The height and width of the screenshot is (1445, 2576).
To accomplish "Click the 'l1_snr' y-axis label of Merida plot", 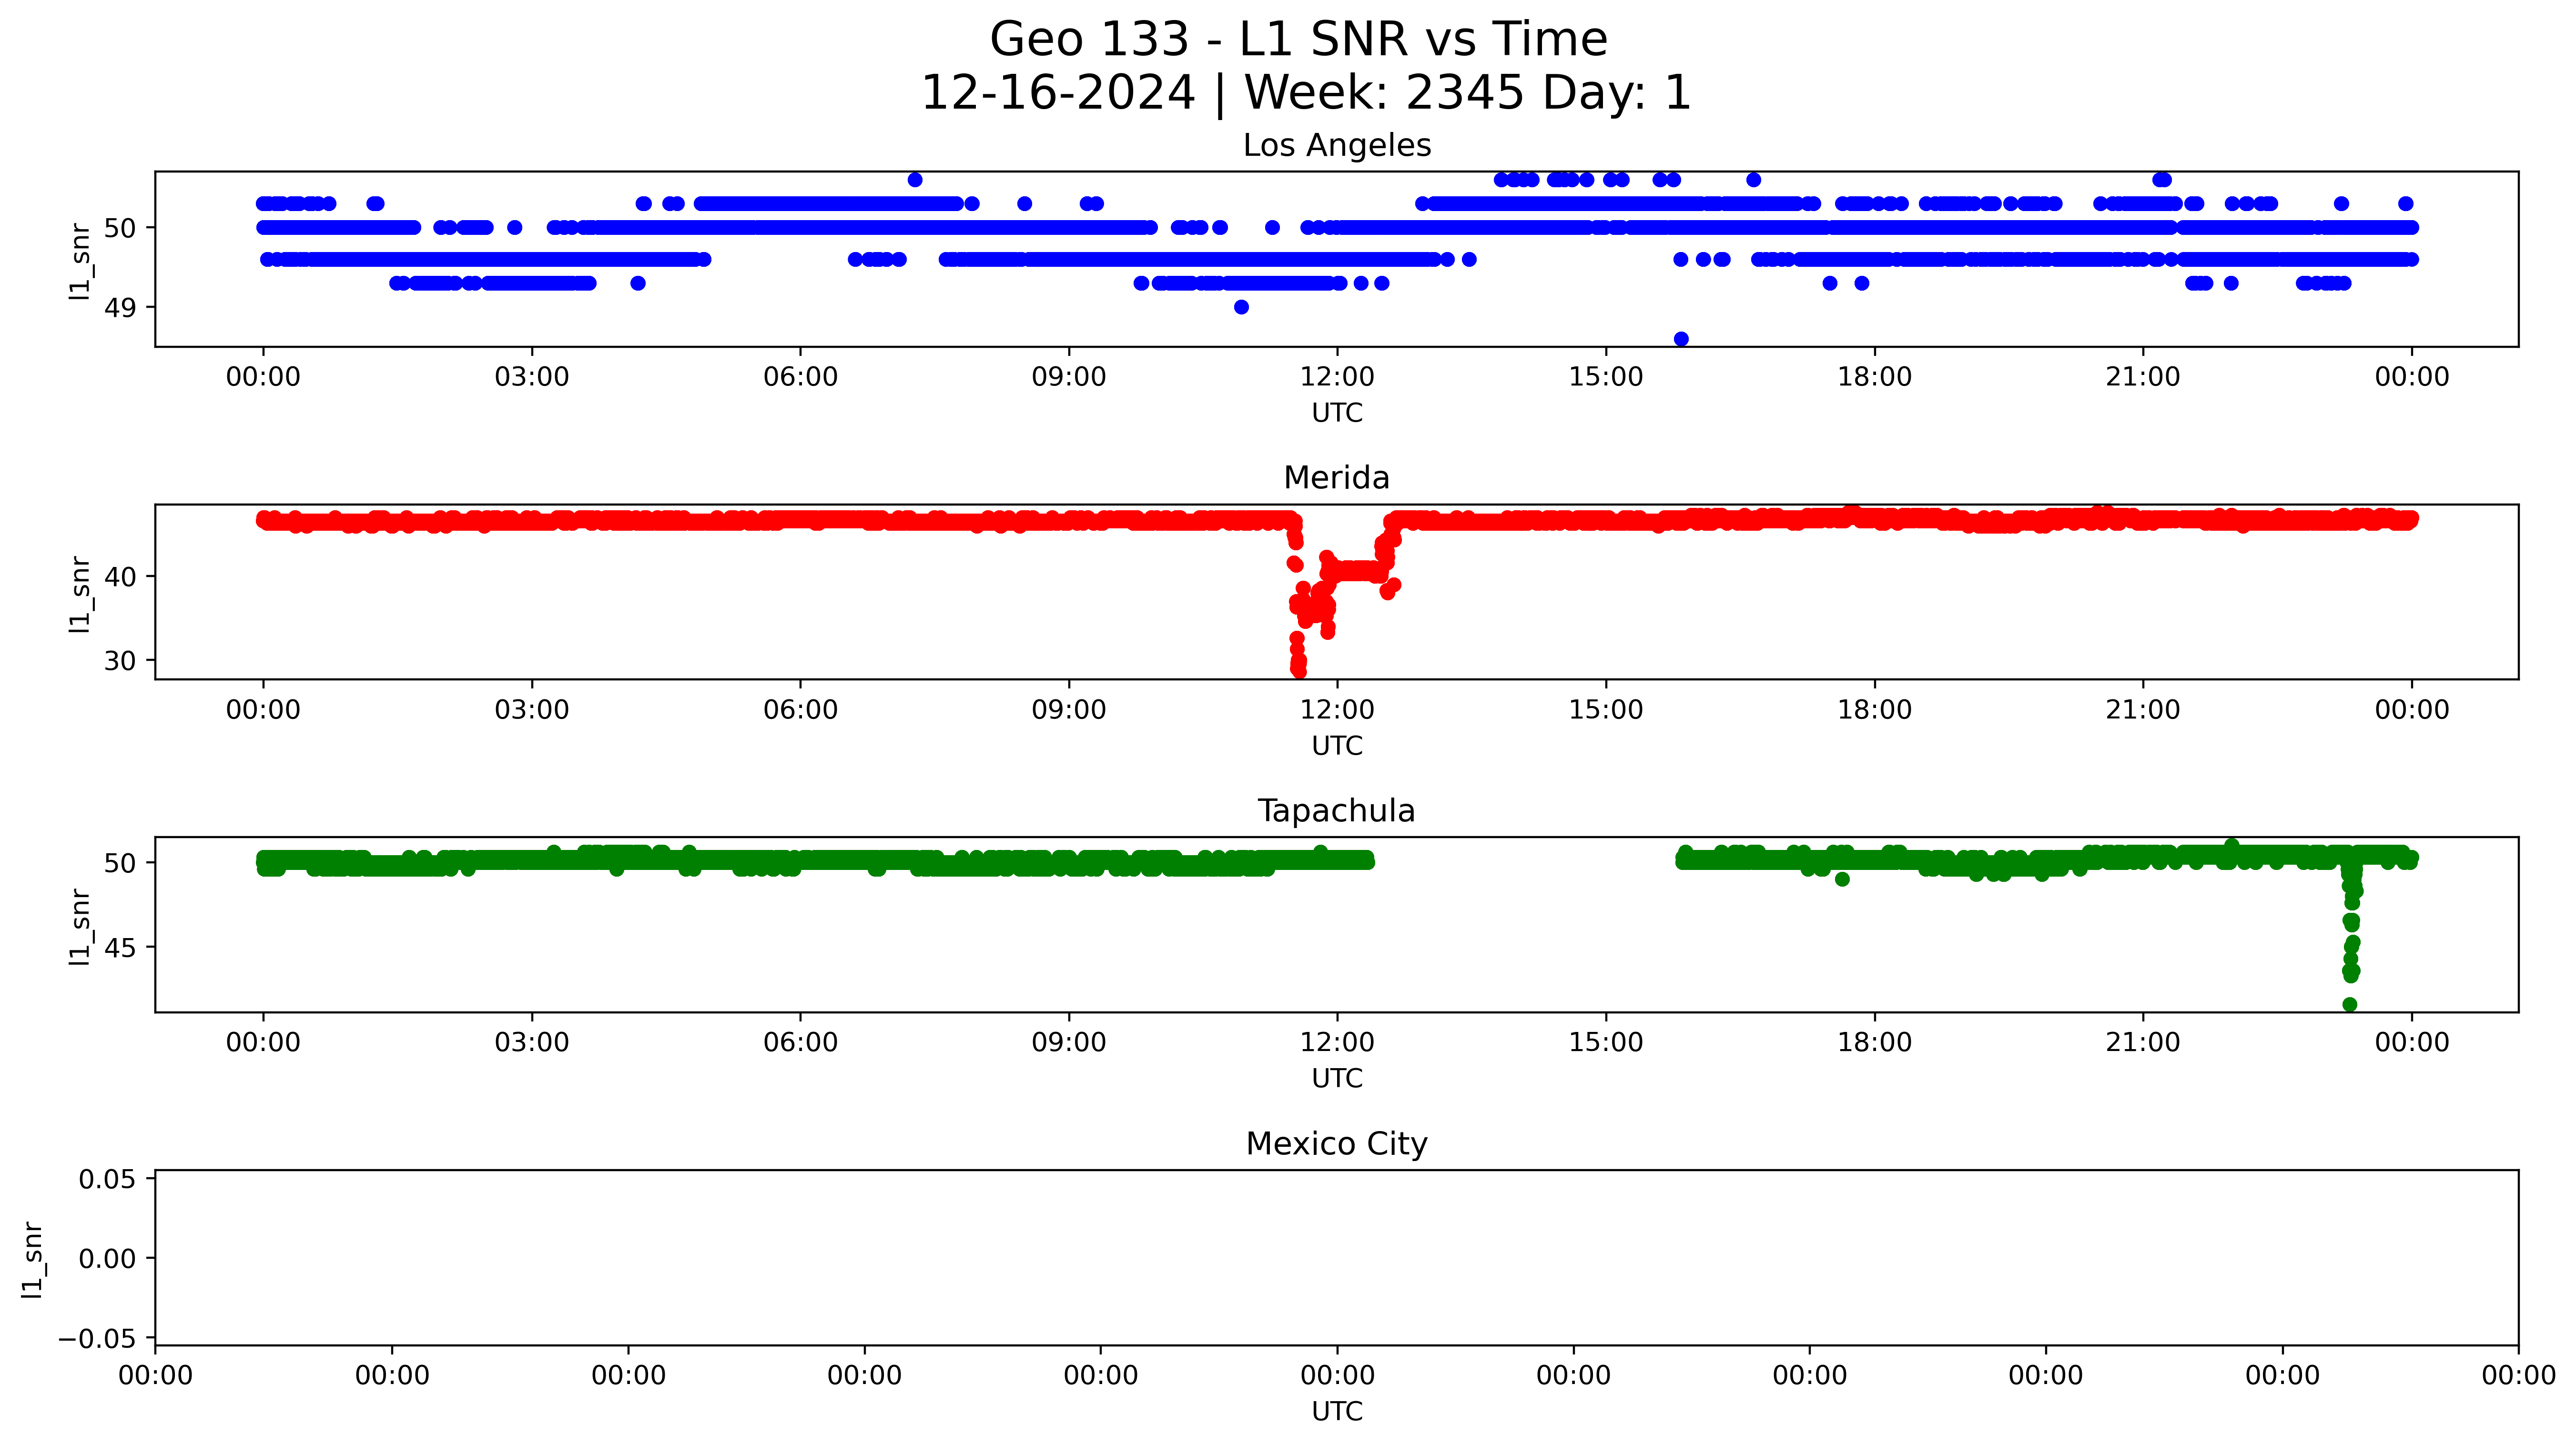I will click(x=80, y=594).
